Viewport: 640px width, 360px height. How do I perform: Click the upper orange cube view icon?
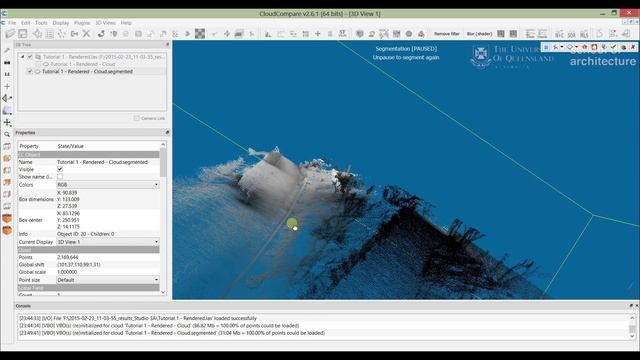(x=7, y=218)
